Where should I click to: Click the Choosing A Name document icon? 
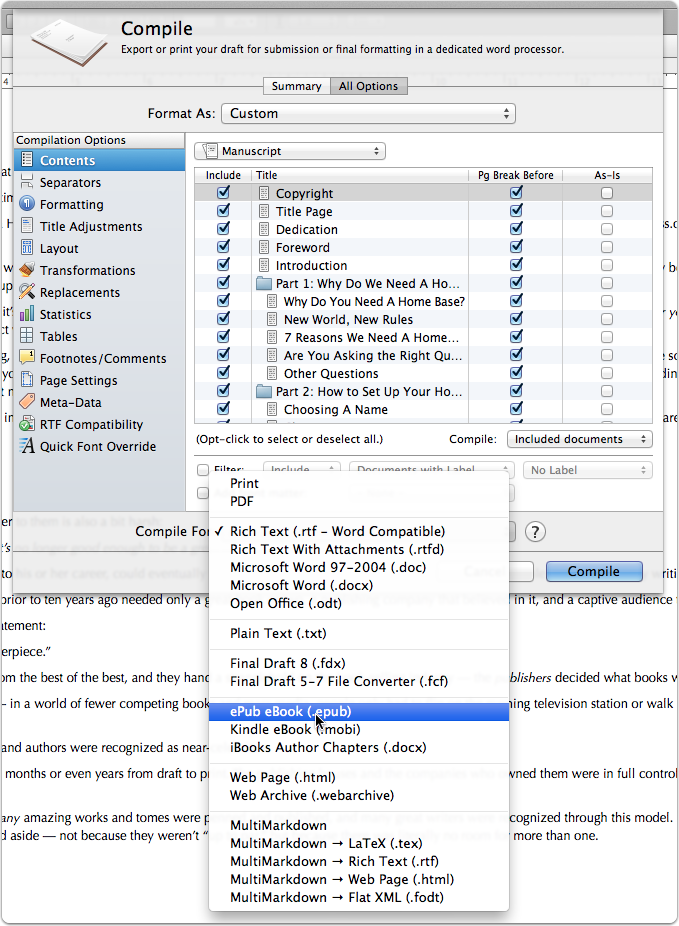pos(272,409)
